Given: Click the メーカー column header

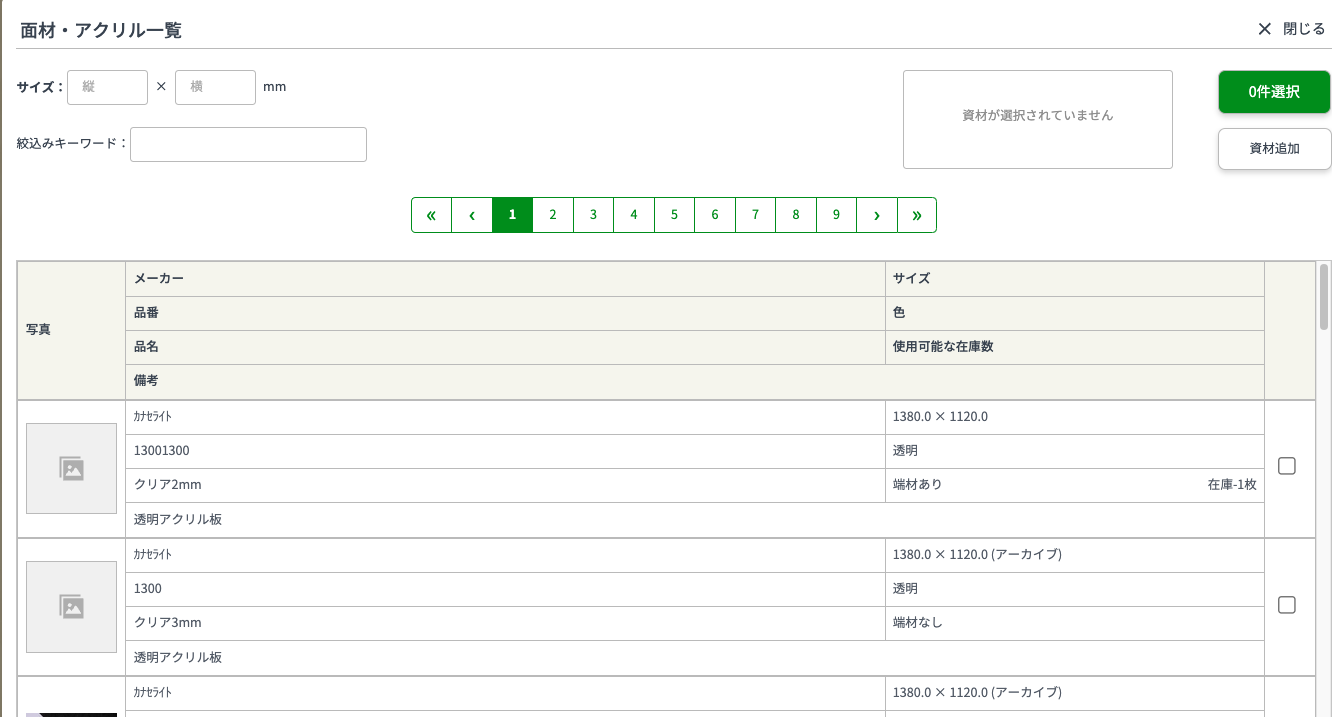Looking at the screenshot, I should tap(505, 279).
